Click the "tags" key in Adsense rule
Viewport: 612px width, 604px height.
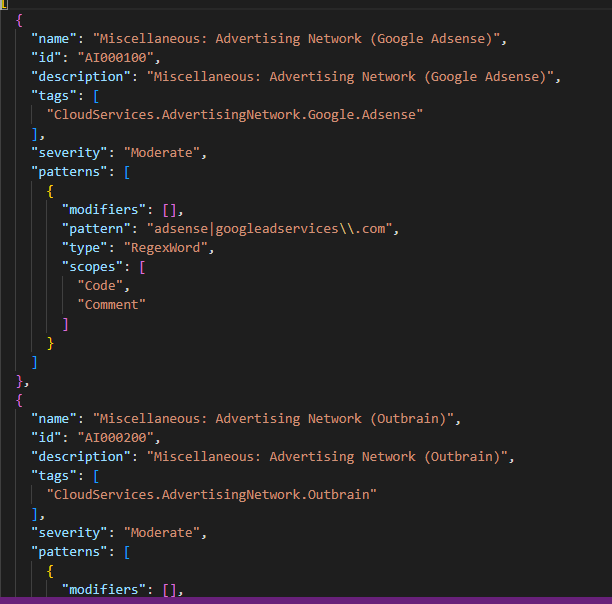[x=54, y=96]
